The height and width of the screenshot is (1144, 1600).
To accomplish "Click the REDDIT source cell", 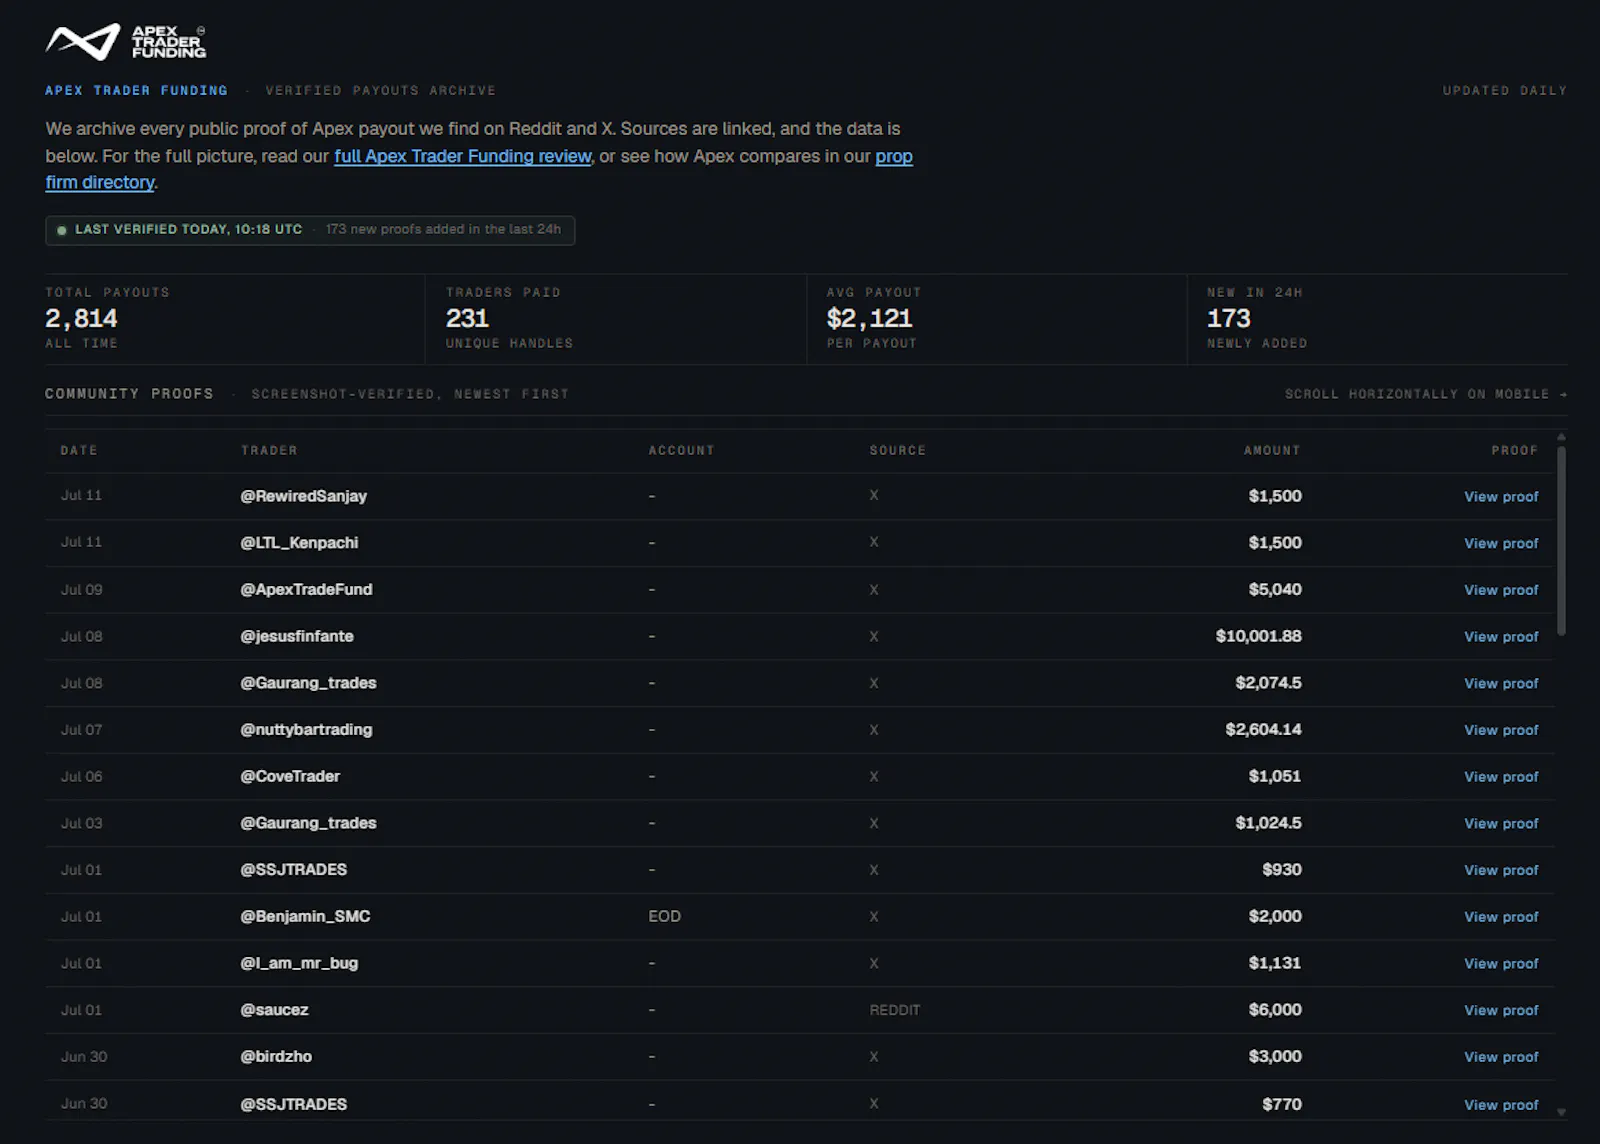I will point(895,1010).
